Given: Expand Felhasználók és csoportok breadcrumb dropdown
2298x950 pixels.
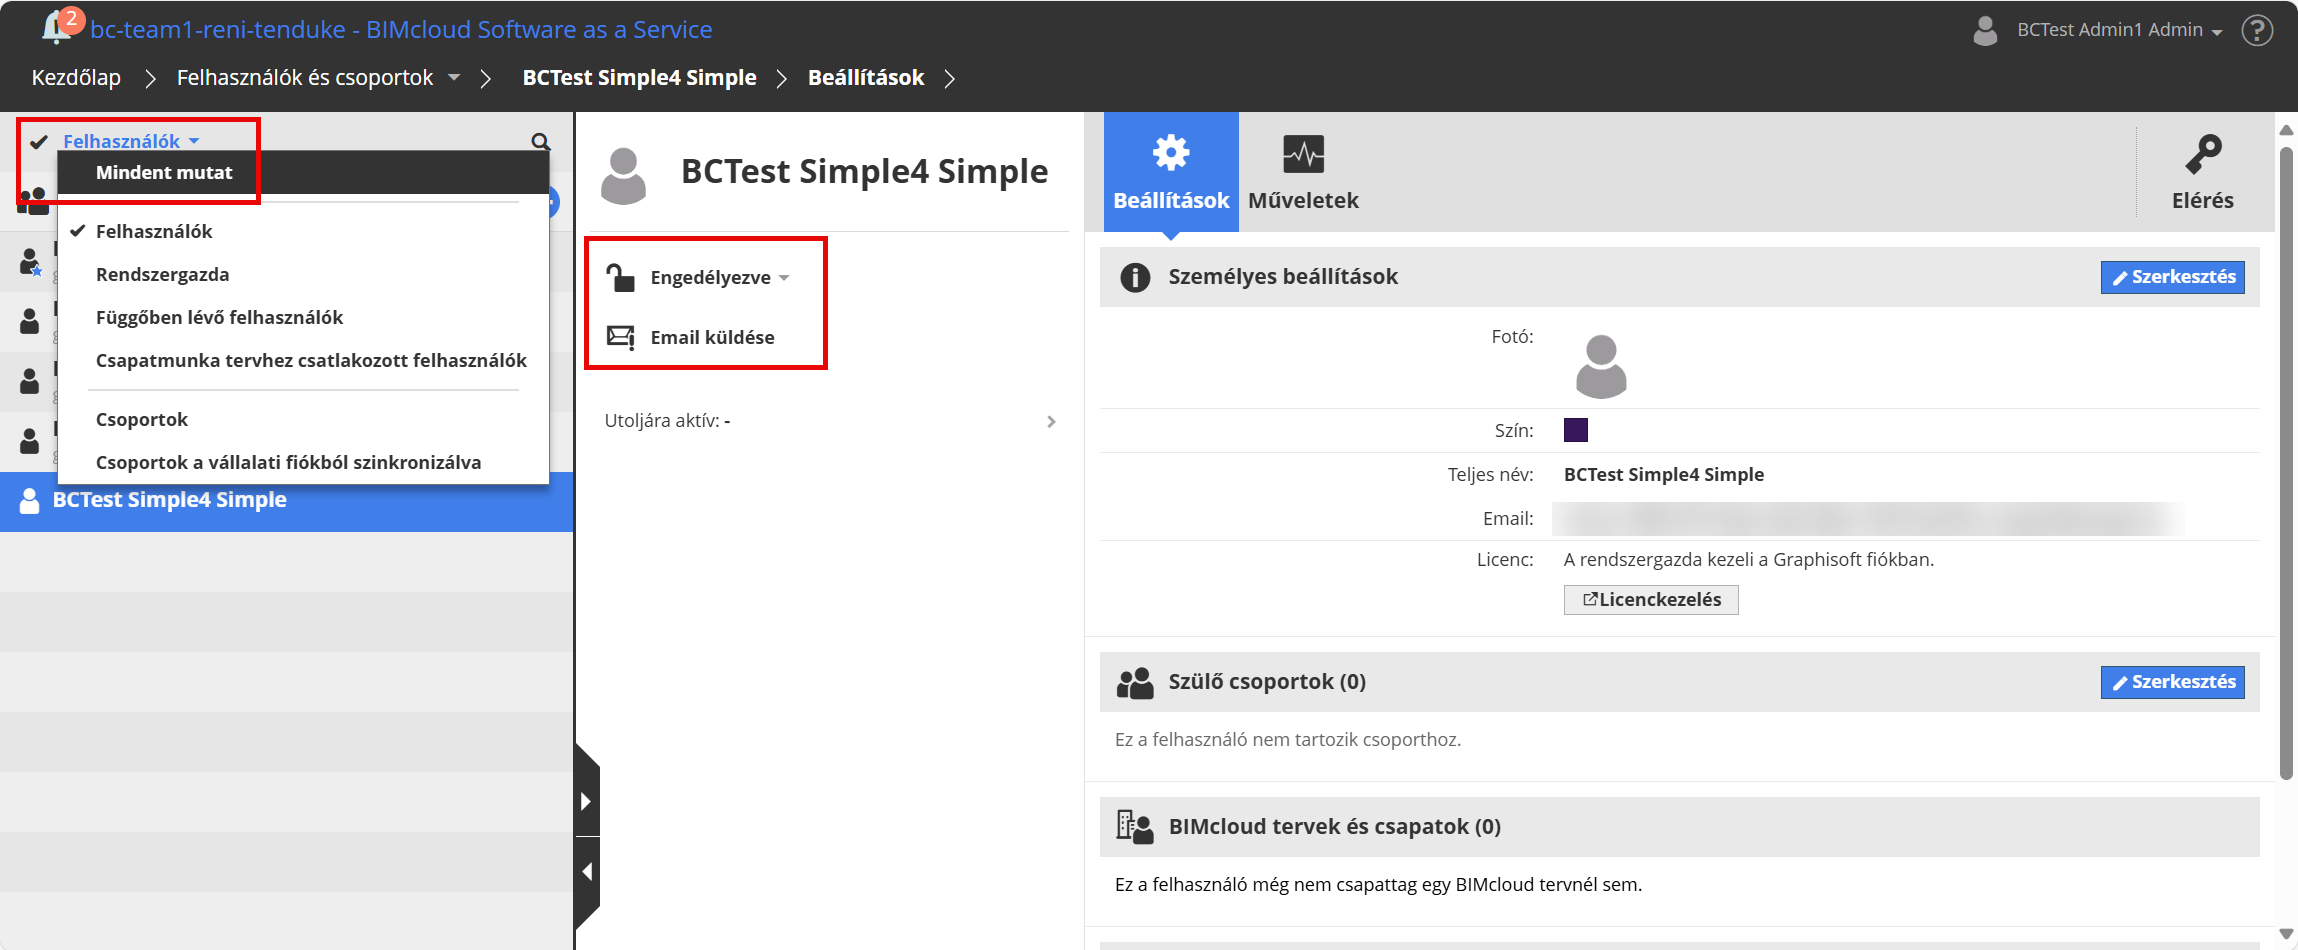Looking at the screenshot, I should [x=454, y=77].
